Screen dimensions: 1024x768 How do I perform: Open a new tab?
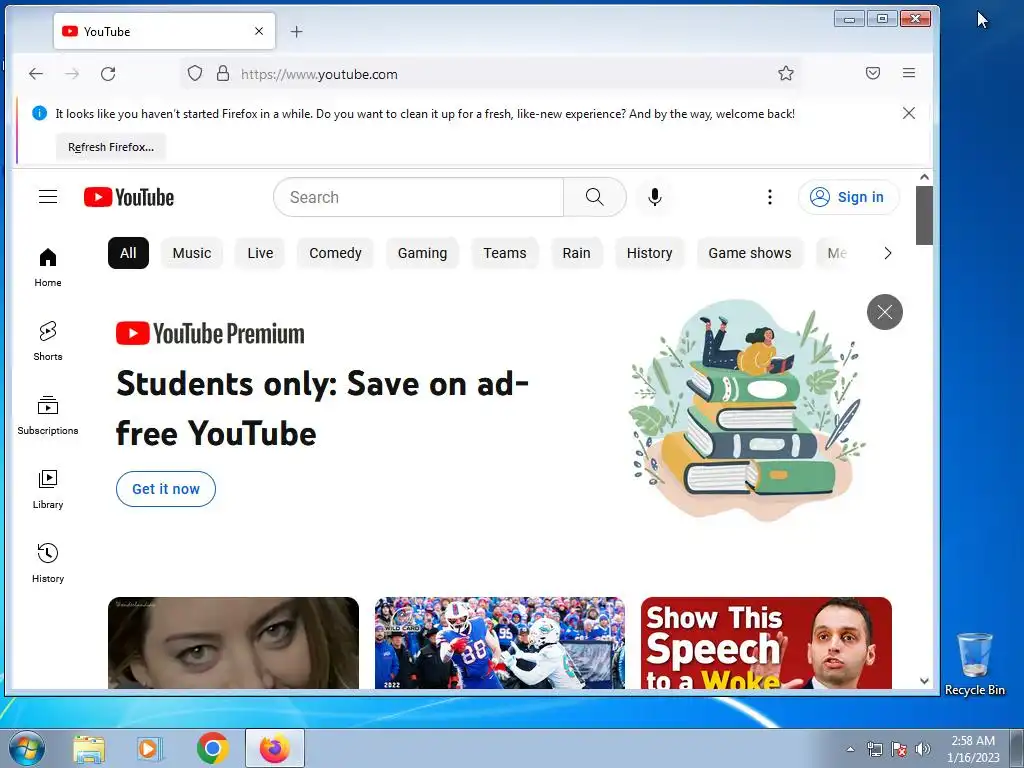point(296,31)
